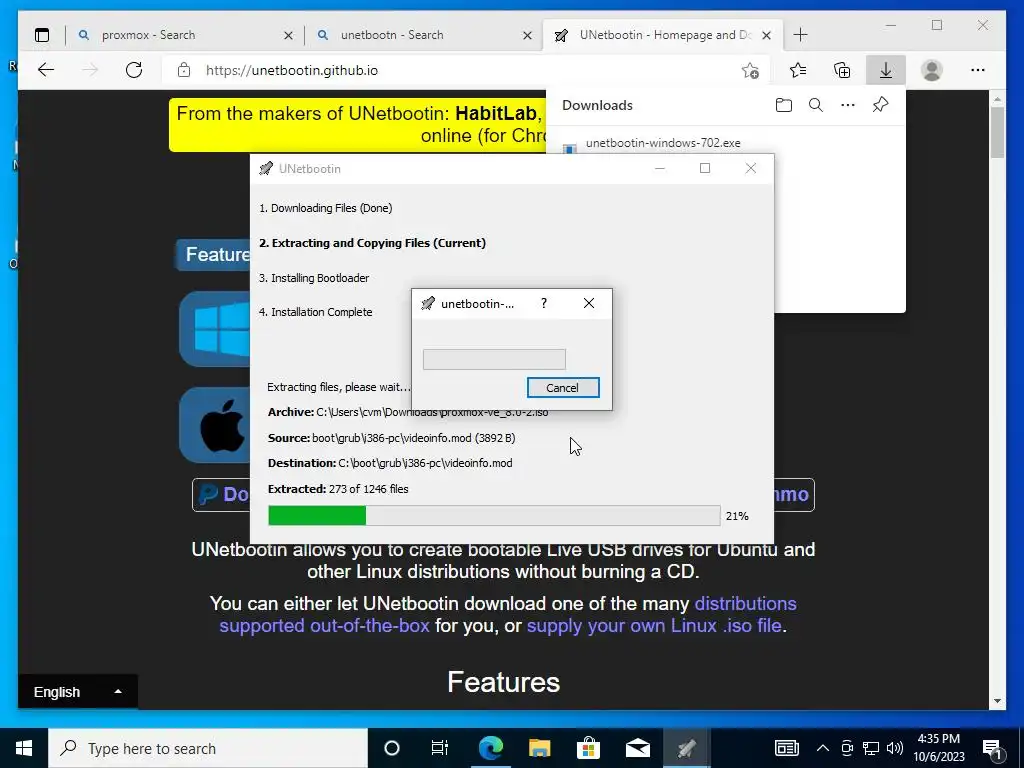Click the HabitLab yellow banner
The height and width of the screenshot is (768, 1024).
pyautogui.click(x=358, y=125)
